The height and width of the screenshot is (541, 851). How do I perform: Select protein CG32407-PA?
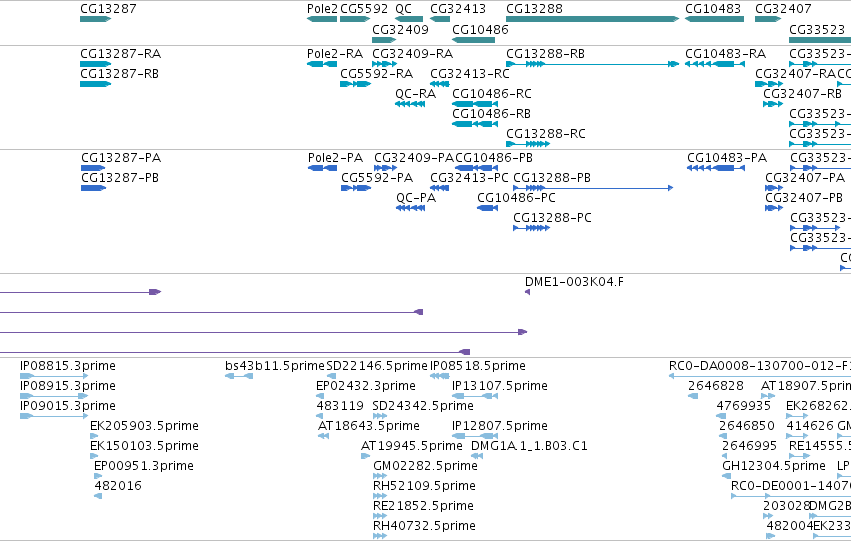point(774,188)
